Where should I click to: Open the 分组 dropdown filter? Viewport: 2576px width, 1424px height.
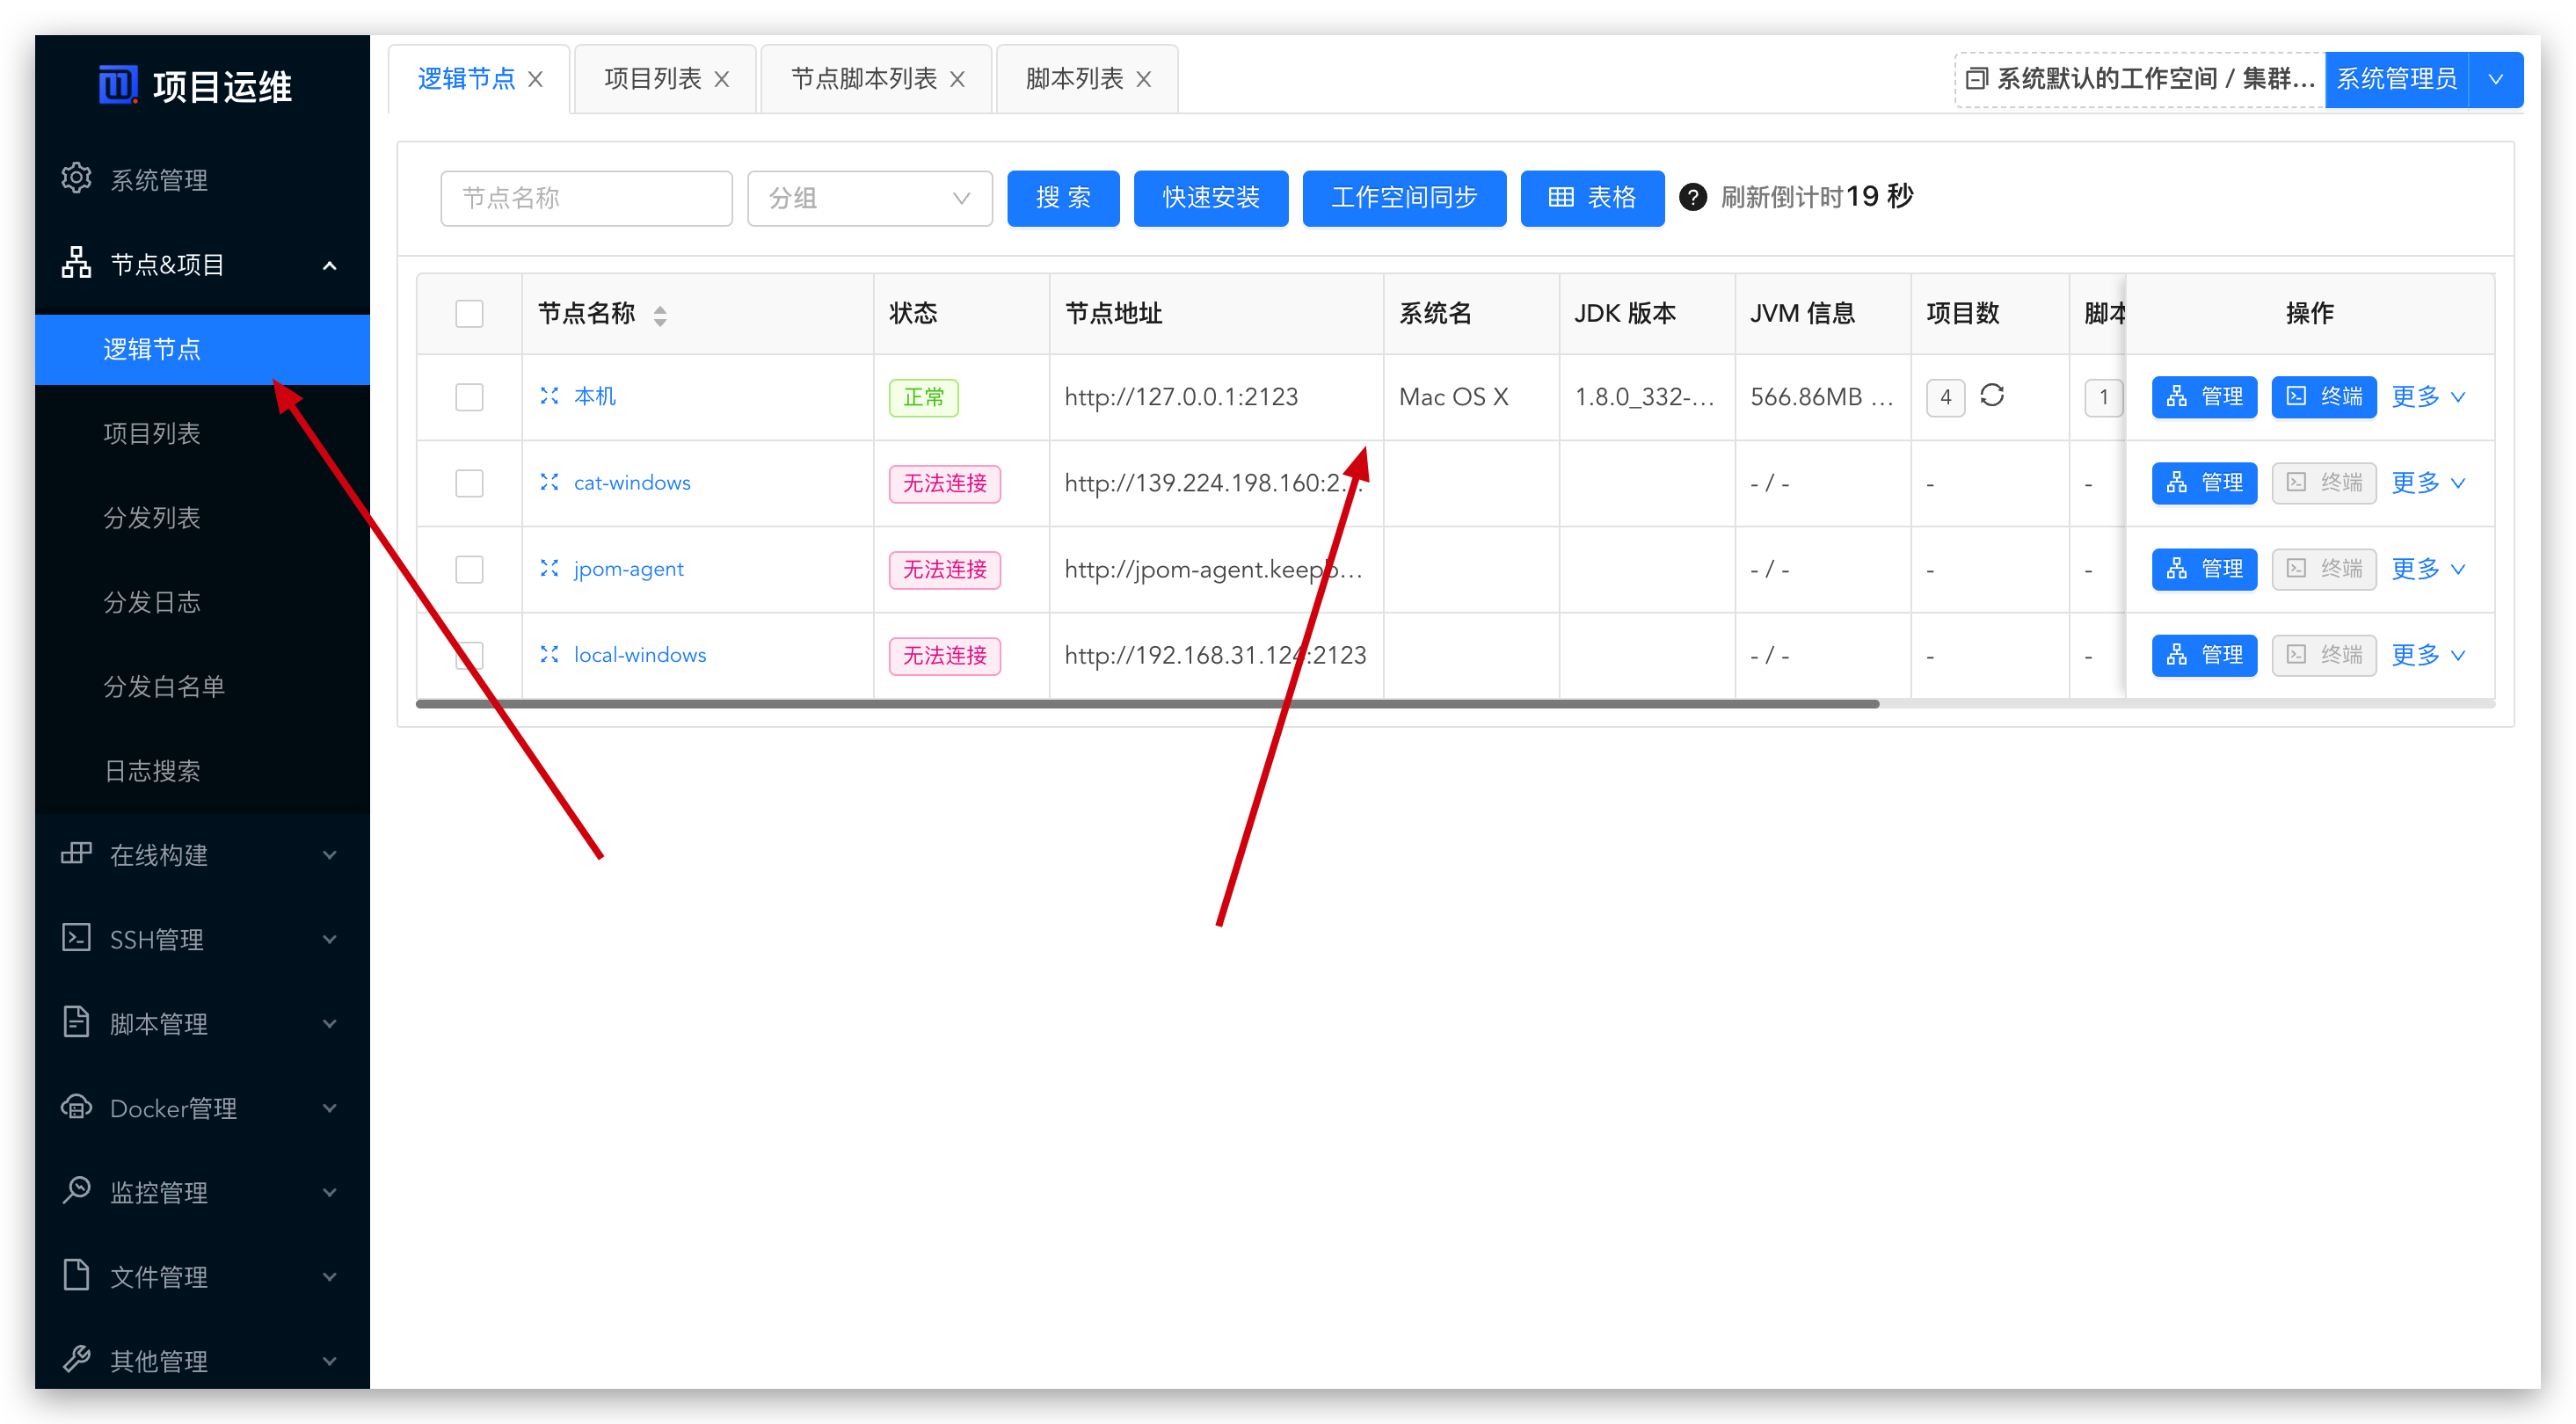[x=869, y=198]
